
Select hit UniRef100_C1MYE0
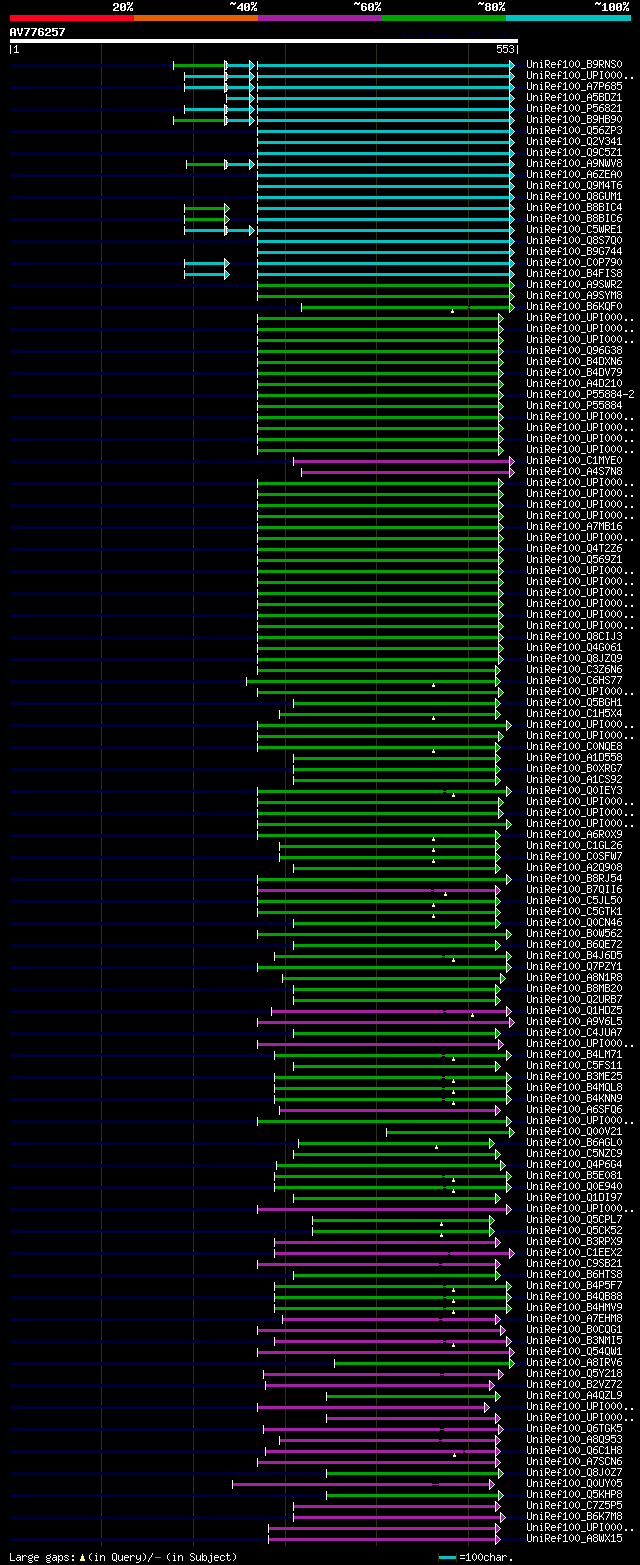tap(574, 461)
